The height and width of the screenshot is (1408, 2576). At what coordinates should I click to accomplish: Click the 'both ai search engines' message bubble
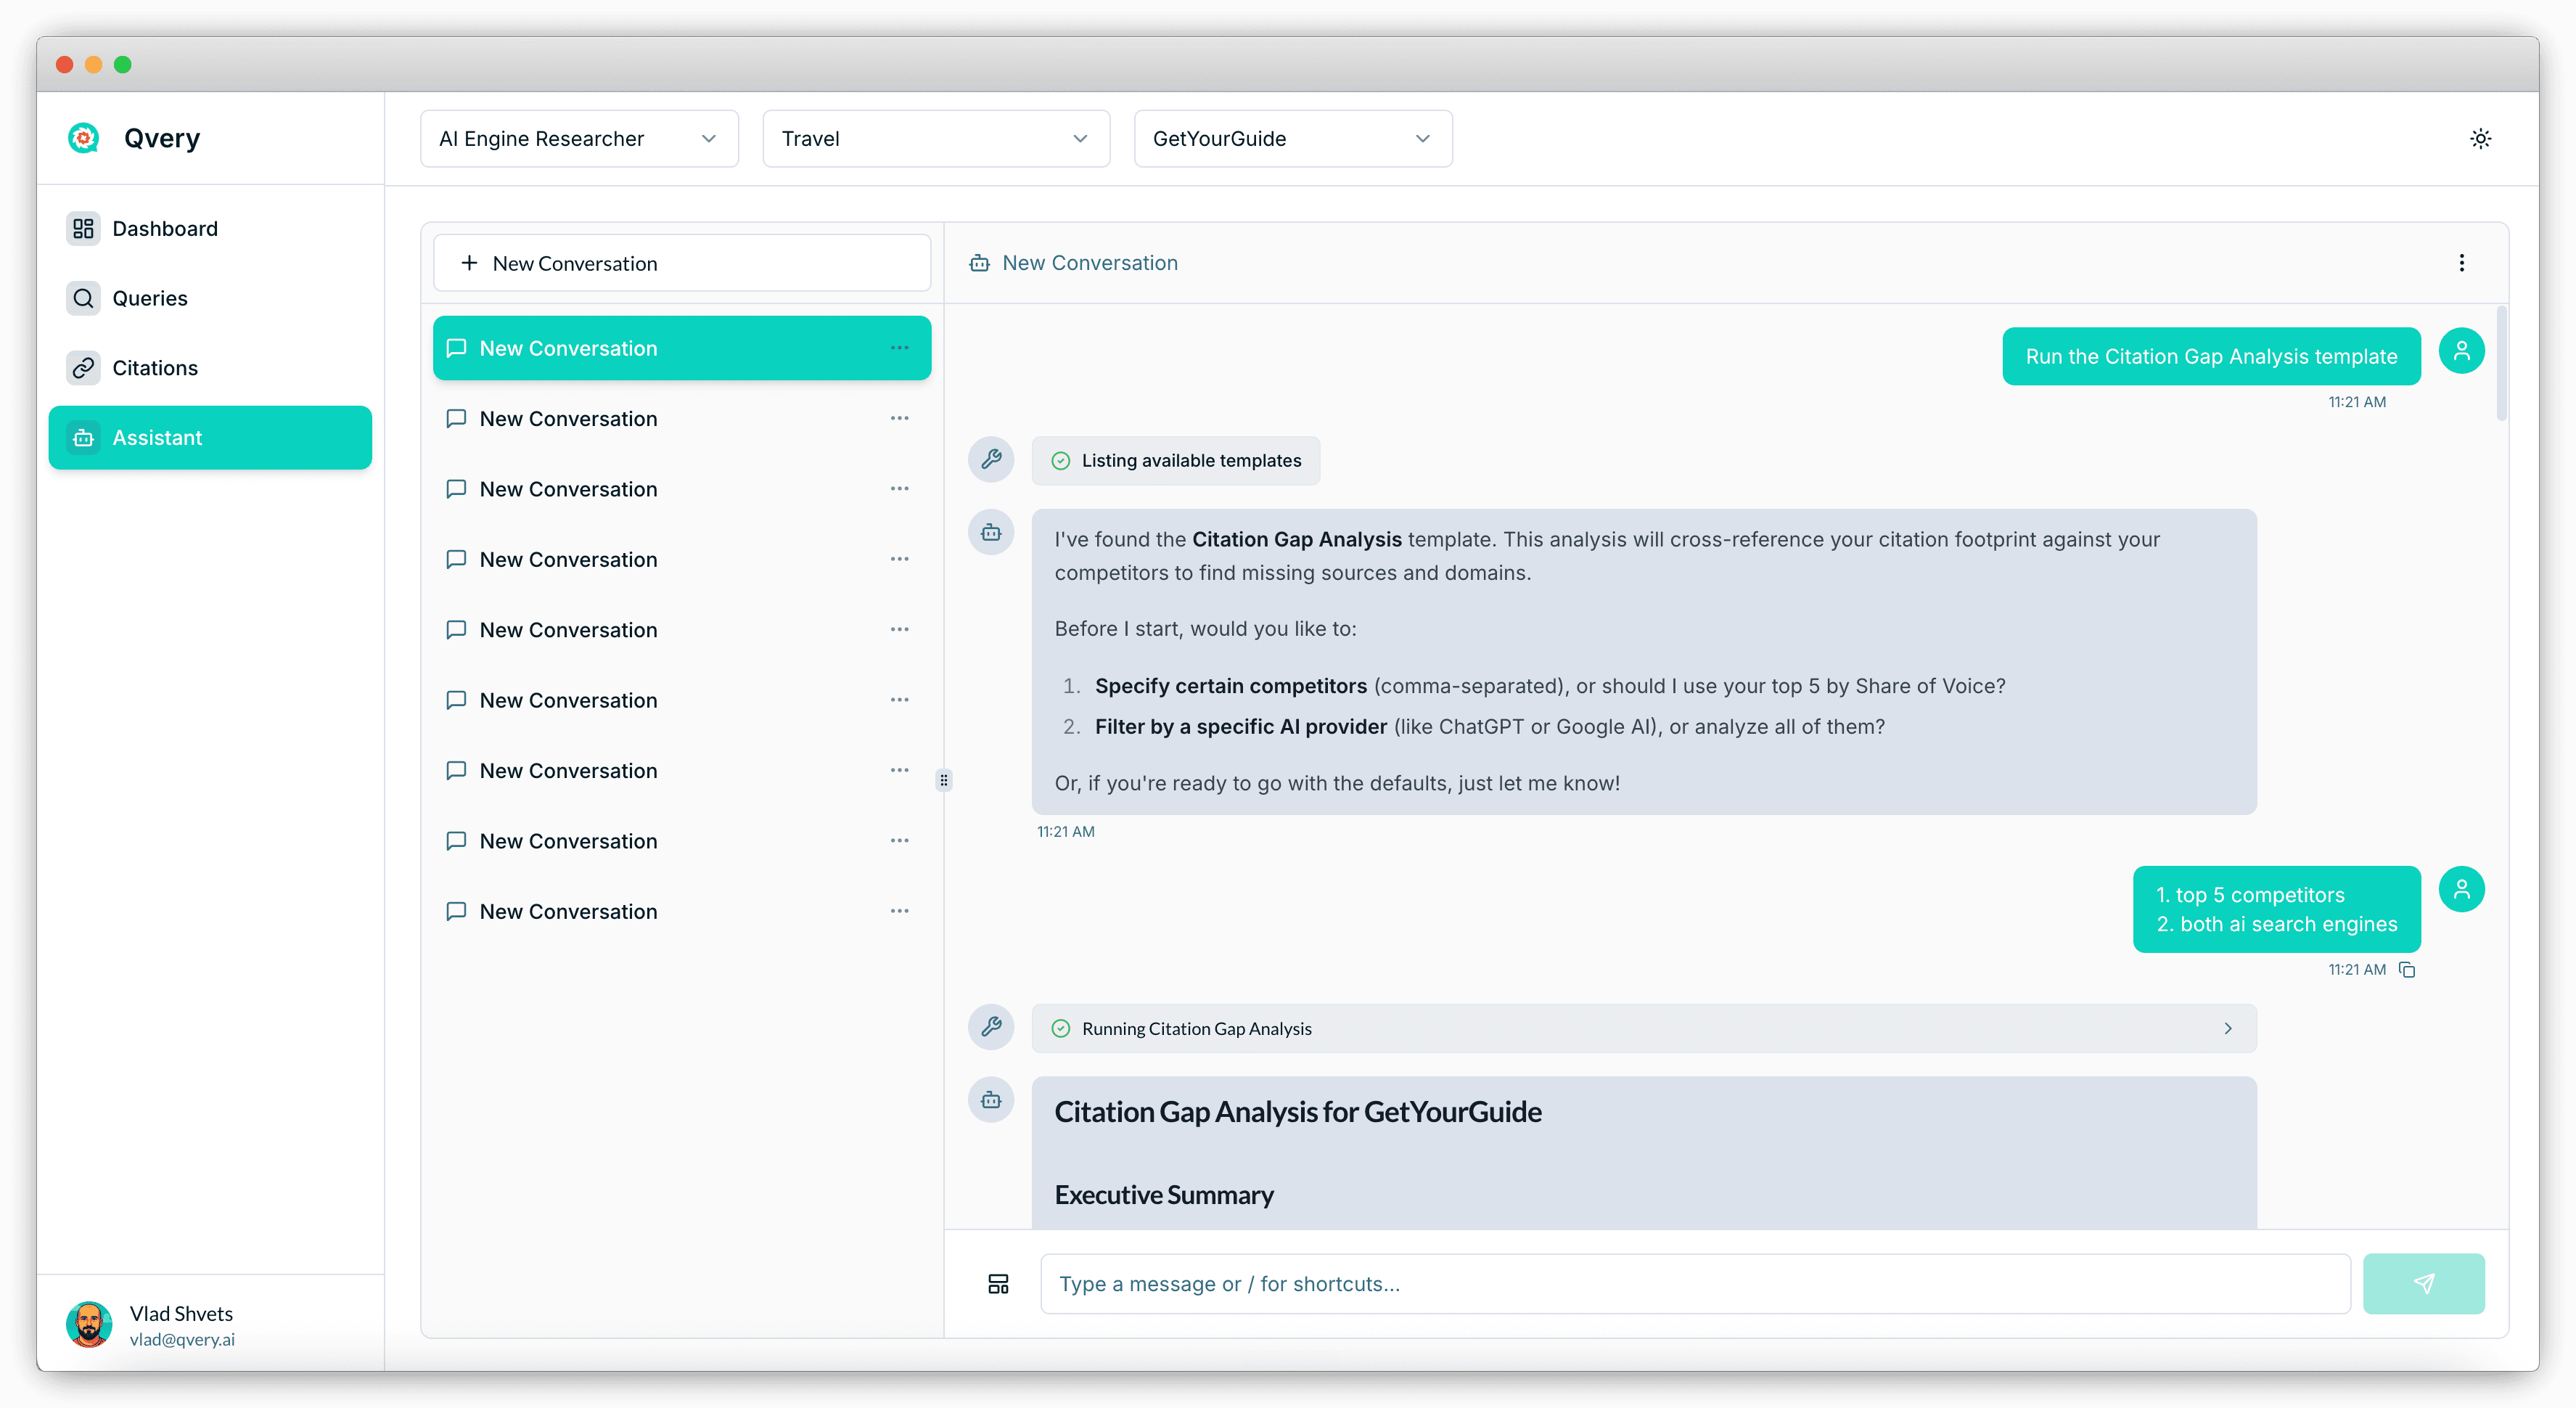click(2276, 910)
